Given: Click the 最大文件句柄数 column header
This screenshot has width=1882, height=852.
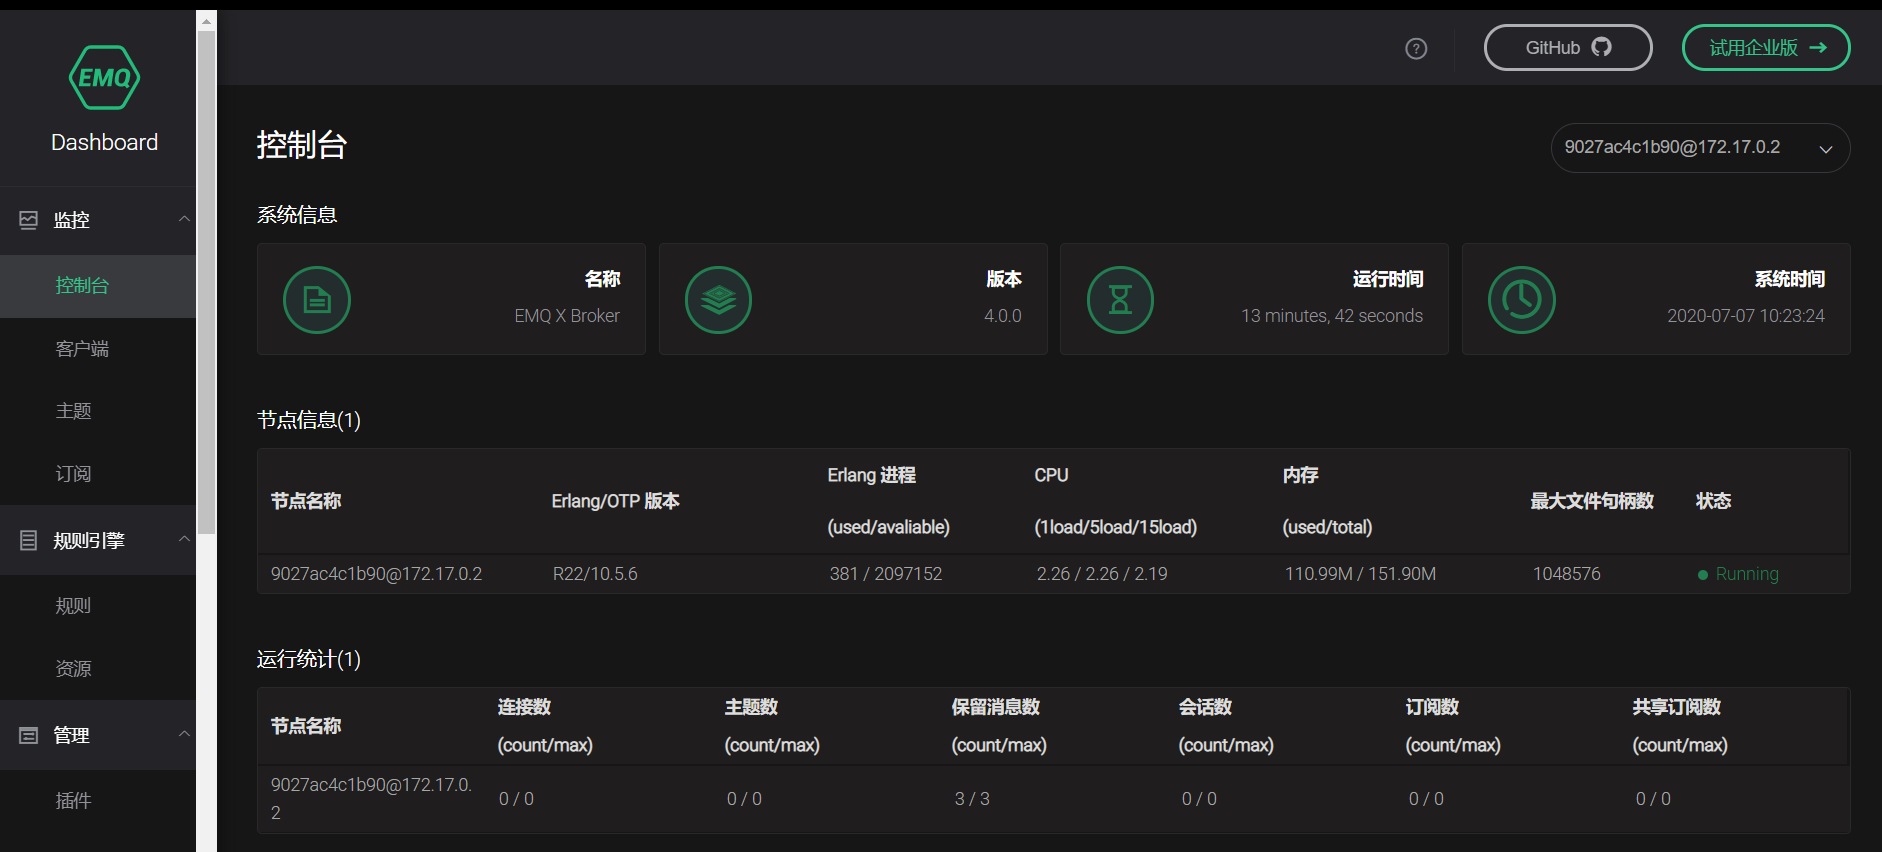Looking at the screenshot, I should [1592, 501].
